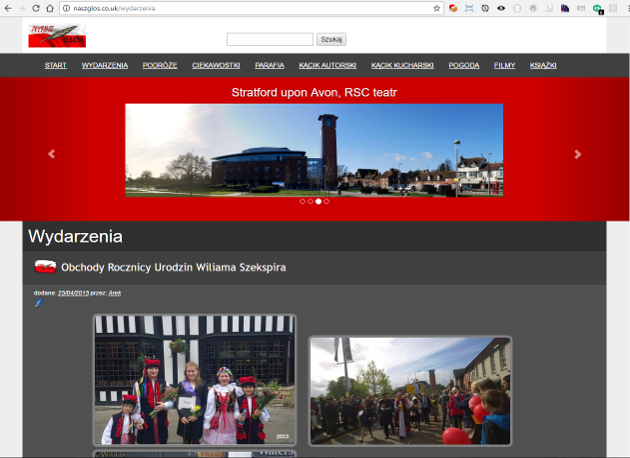Image resolution: width=630 pixels, height=458 pixels.
Task: Select the third active carousel dot
Action: (x=318, y=201)
